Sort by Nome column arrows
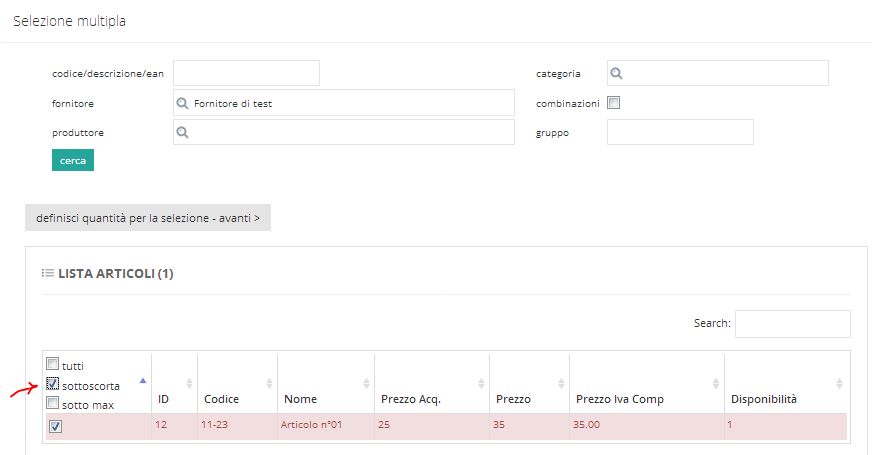The width and height of the screenshot is (872, 455). tap(366, 383)
